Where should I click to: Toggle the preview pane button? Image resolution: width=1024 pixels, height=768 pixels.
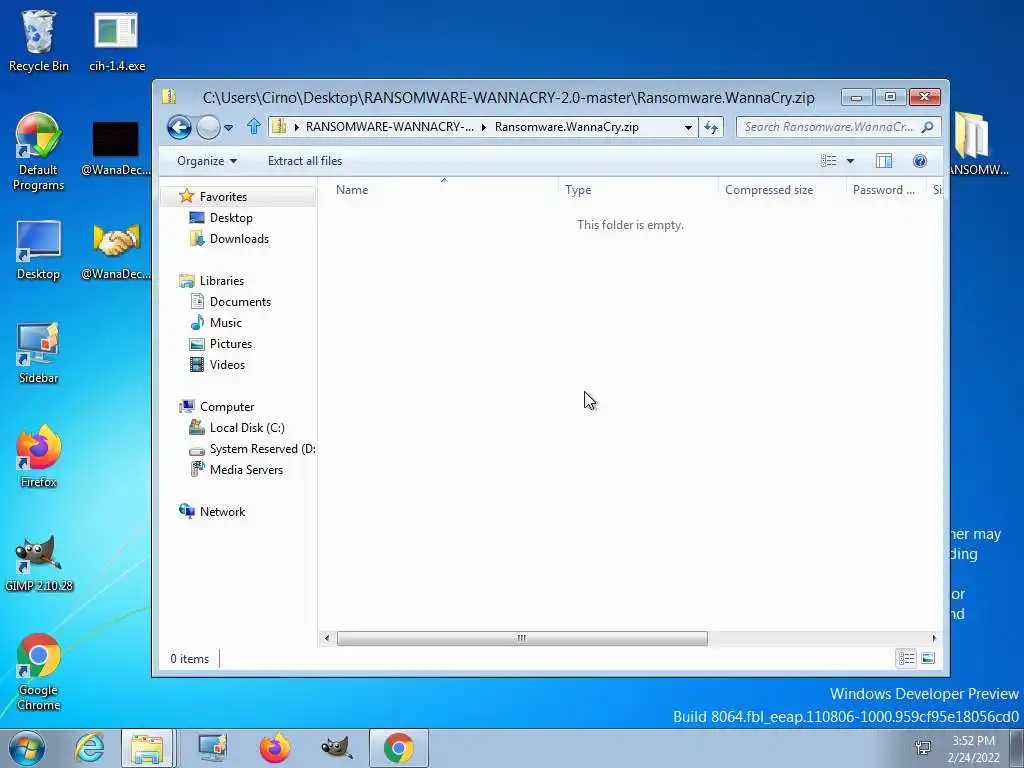coord(884,161)
